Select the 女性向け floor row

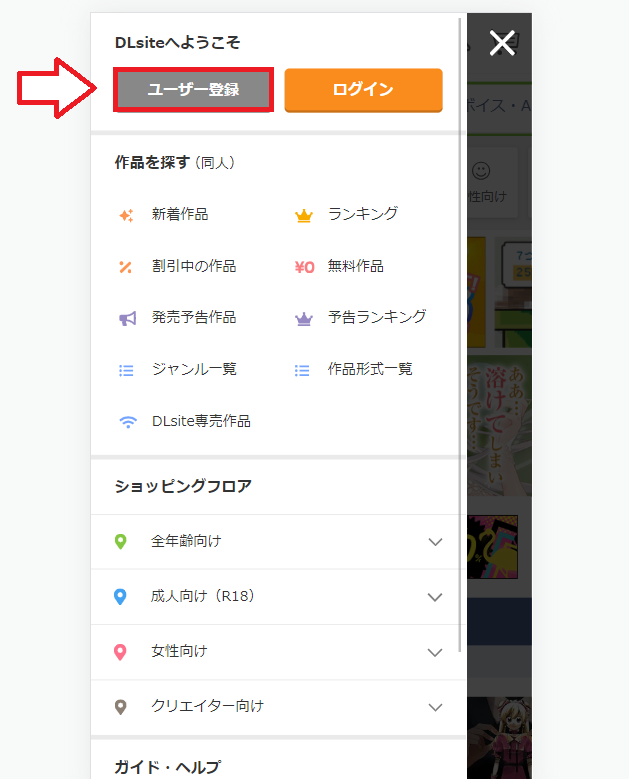(x=276, y=652)
